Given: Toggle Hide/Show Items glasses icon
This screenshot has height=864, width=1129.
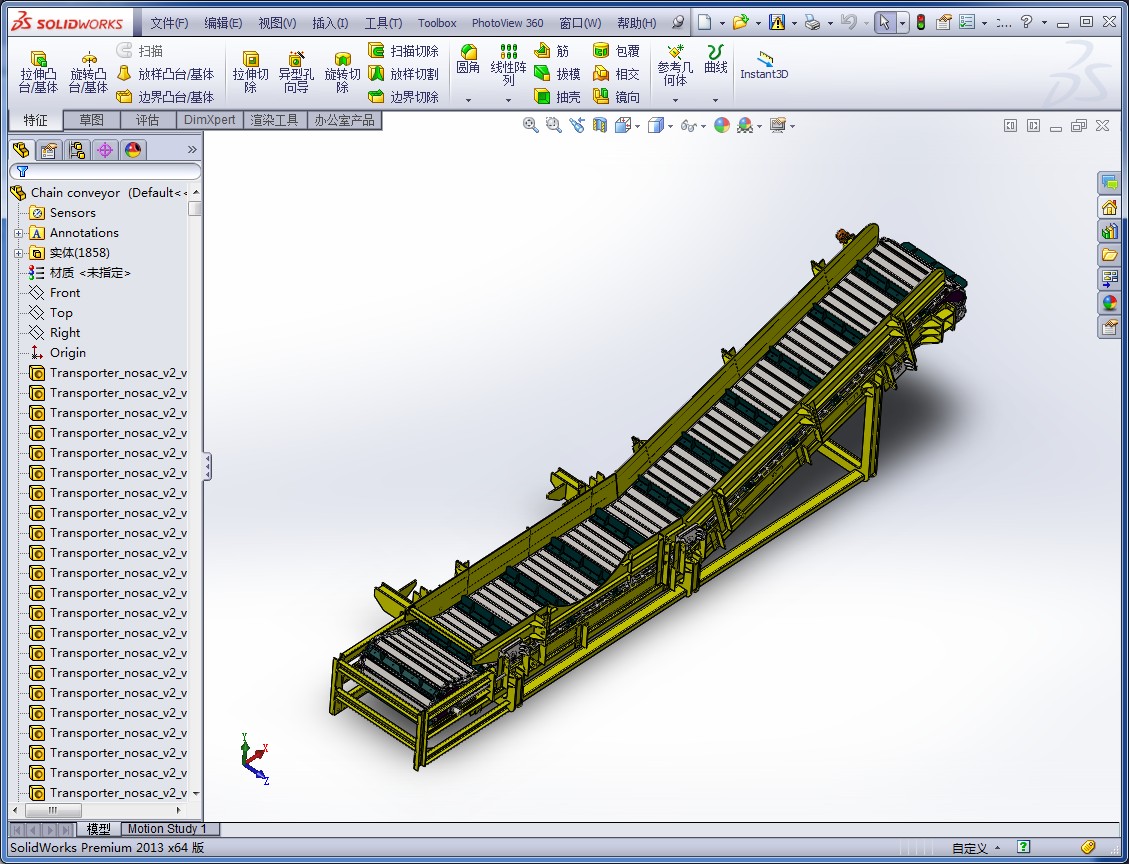Looking at the screenshot, I should tap(688, 125).
